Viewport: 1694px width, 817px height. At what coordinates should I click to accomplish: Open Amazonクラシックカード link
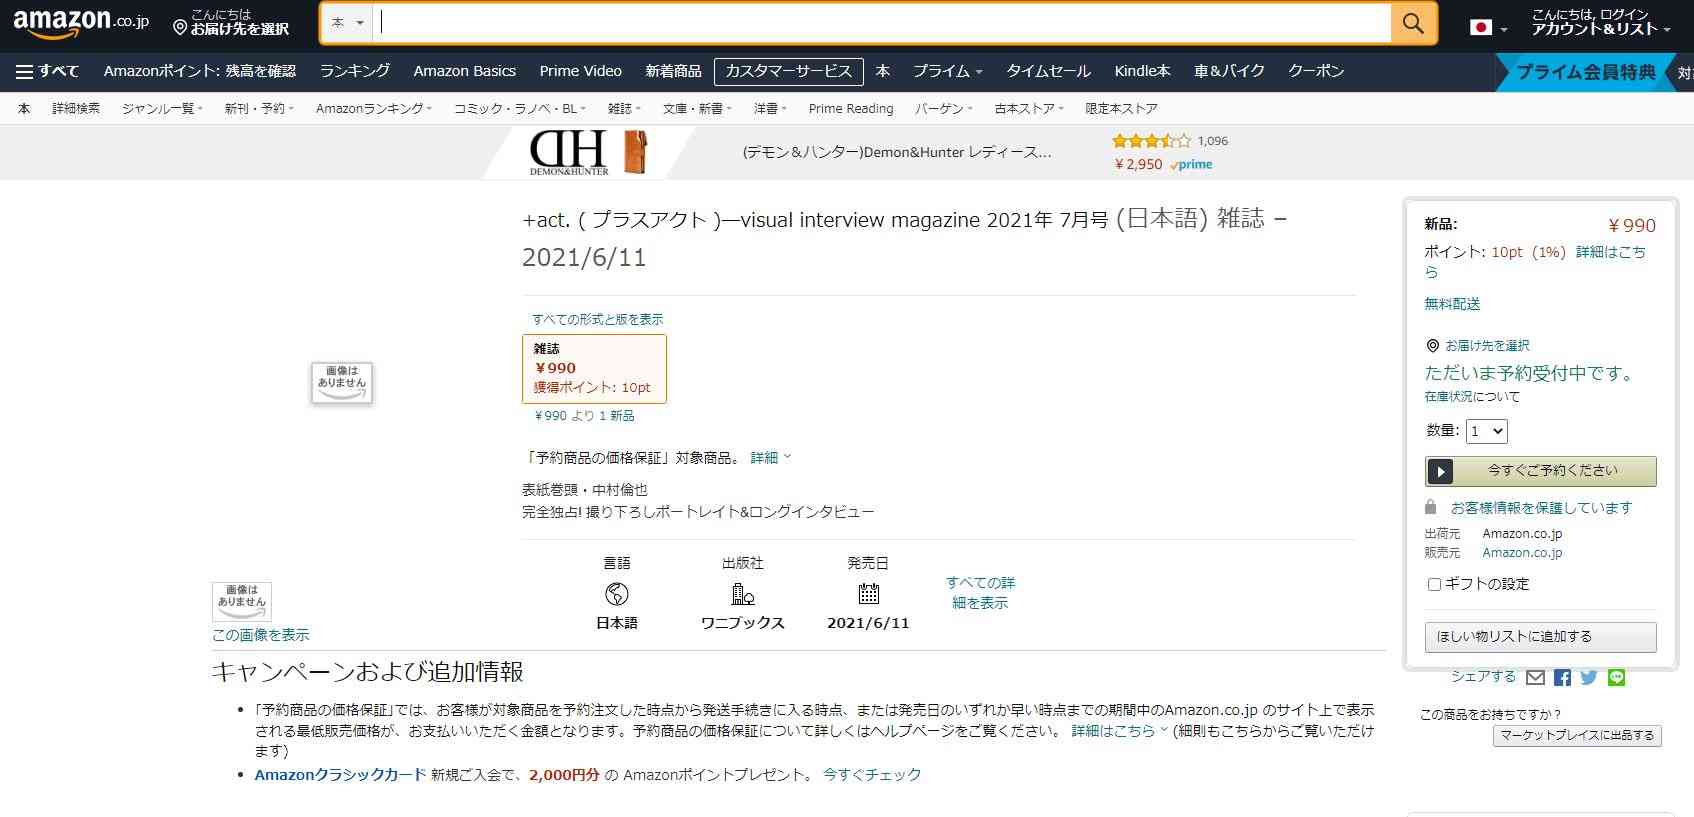coord(340,774)
